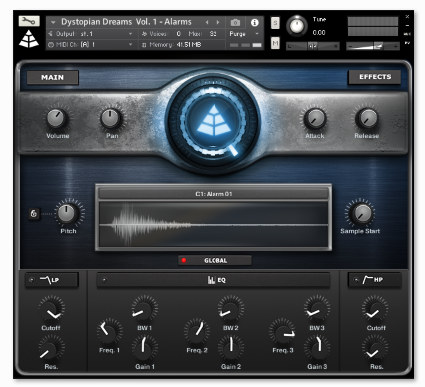Viewport: 425px width, 387px height.
Task: Switch to the EFFECTS tab
Action: pos(375,77)
